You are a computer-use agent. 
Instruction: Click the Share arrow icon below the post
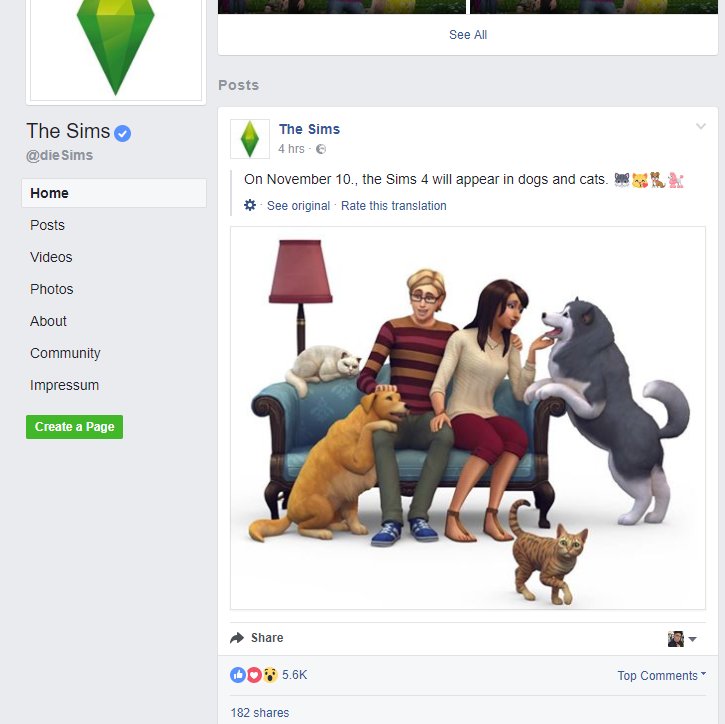tap(237, 638)
